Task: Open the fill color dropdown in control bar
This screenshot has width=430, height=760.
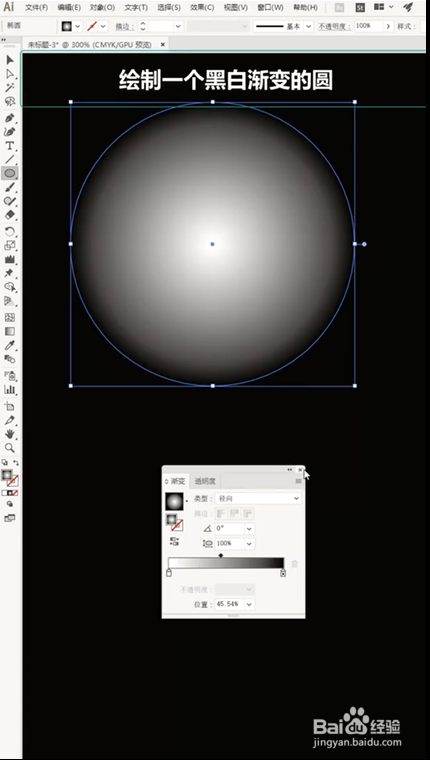Action: (x=78, y=26)
